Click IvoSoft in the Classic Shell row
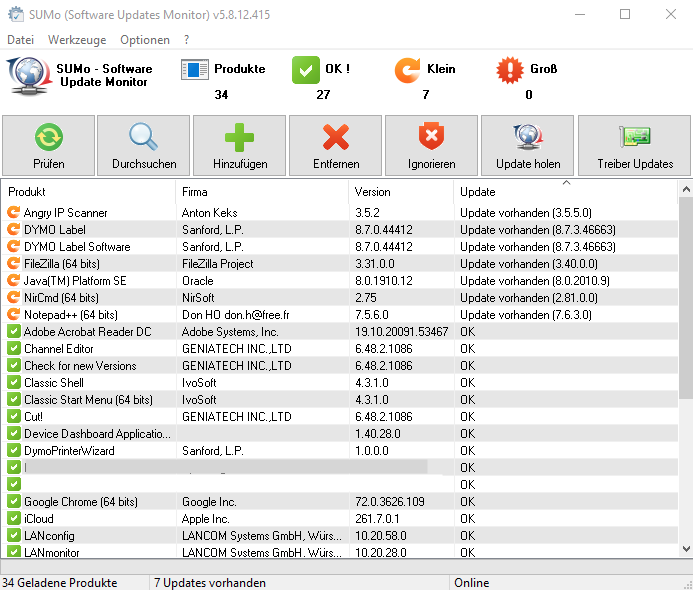Image resolution: width=693 pixels, height=590 pixels. pyautogui.click(x=199, y=382)
